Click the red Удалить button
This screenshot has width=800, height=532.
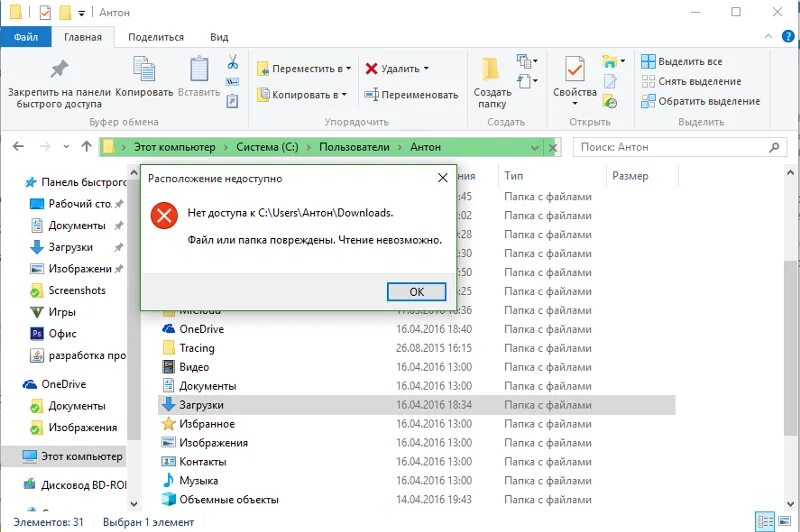392,68
